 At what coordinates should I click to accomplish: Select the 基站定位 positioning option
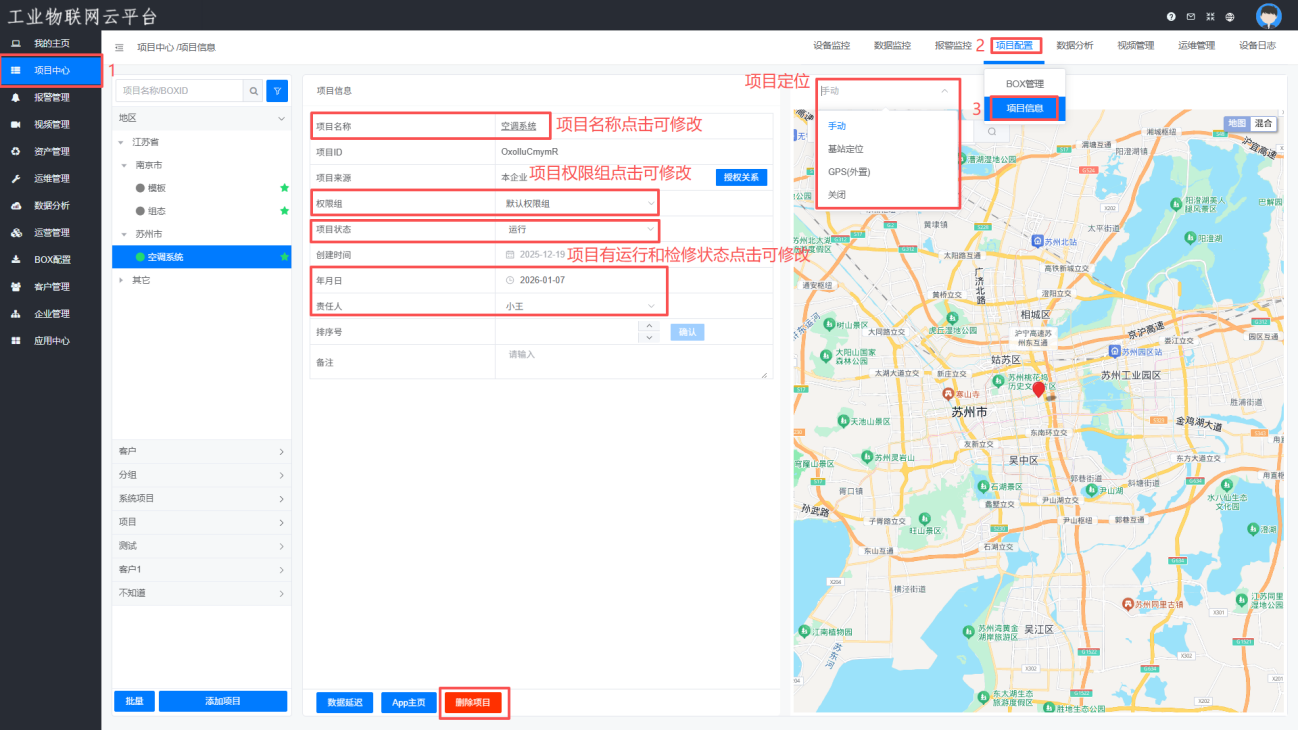click(x=845, y=149)
